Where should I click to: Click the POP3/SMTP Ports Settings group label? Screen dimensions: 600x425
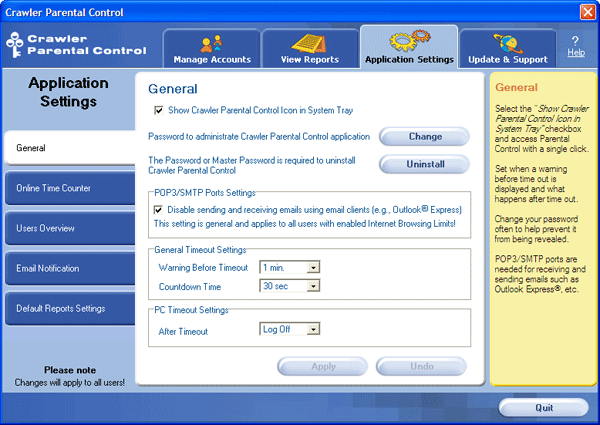205,193
